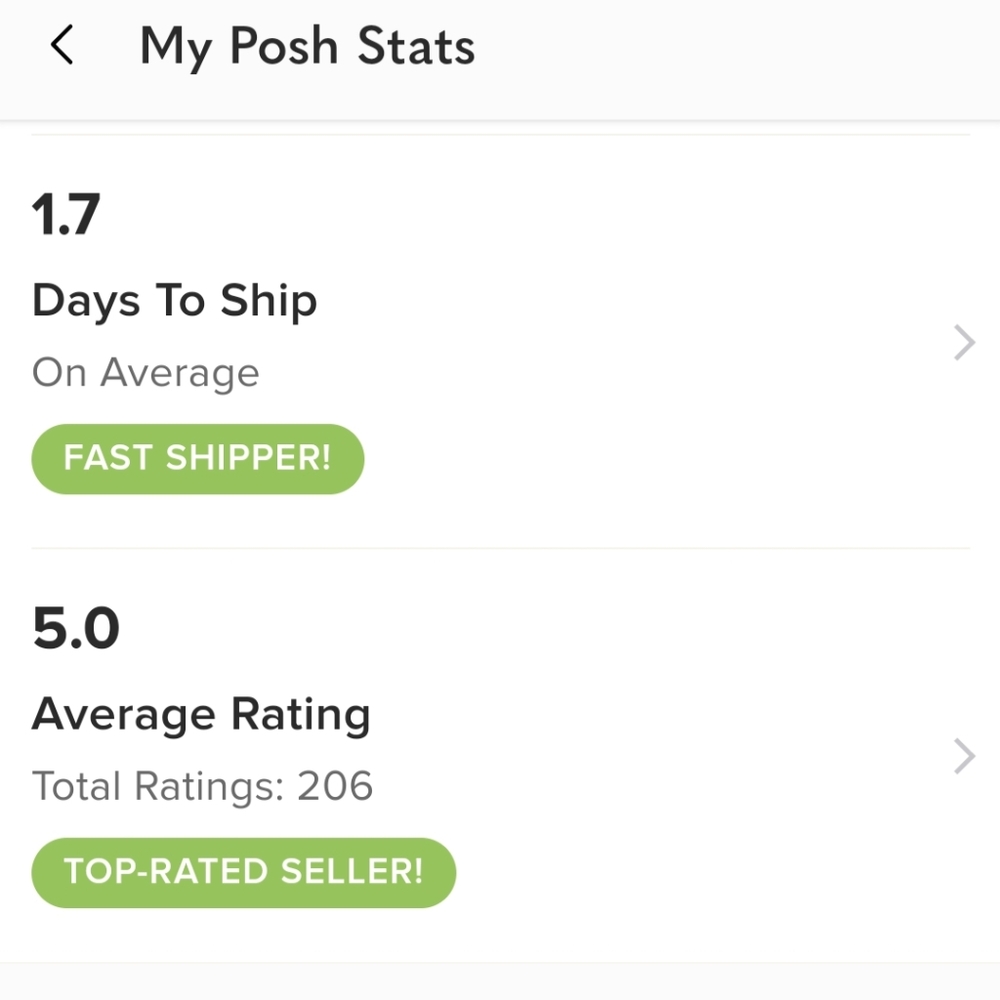Open the Average Rating heading

pos(201,715)
